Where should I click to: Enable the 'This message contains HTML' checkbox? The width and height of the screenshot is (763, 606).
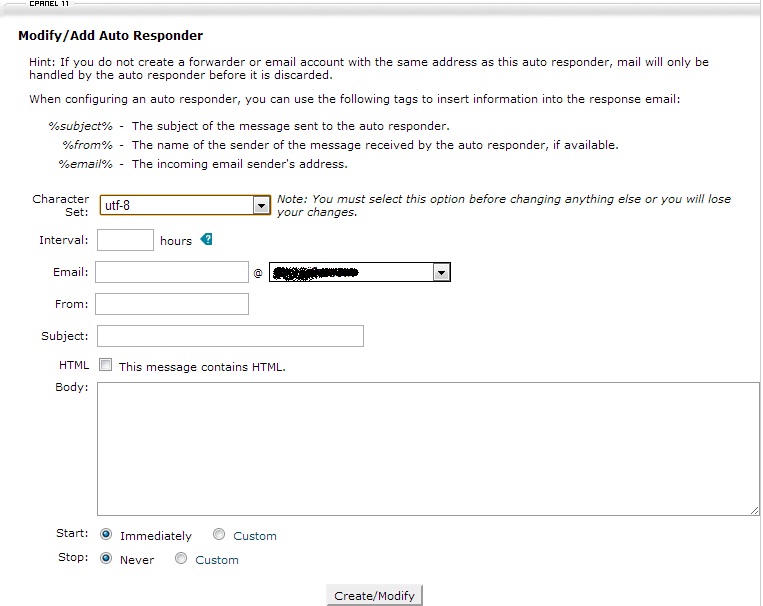coord(106,366)
